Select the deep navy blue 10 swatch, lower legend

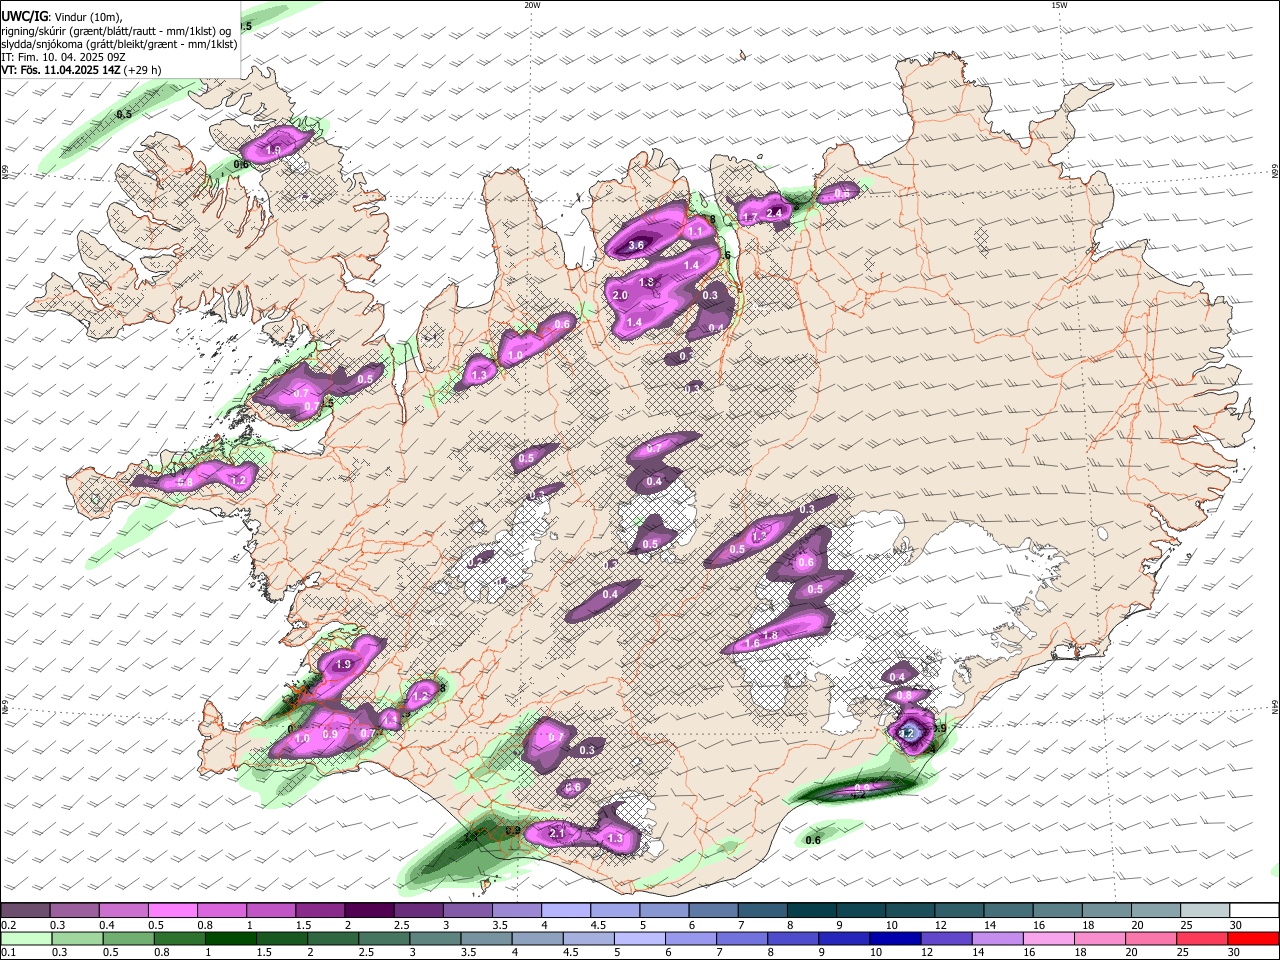click(x=895, y=938)
